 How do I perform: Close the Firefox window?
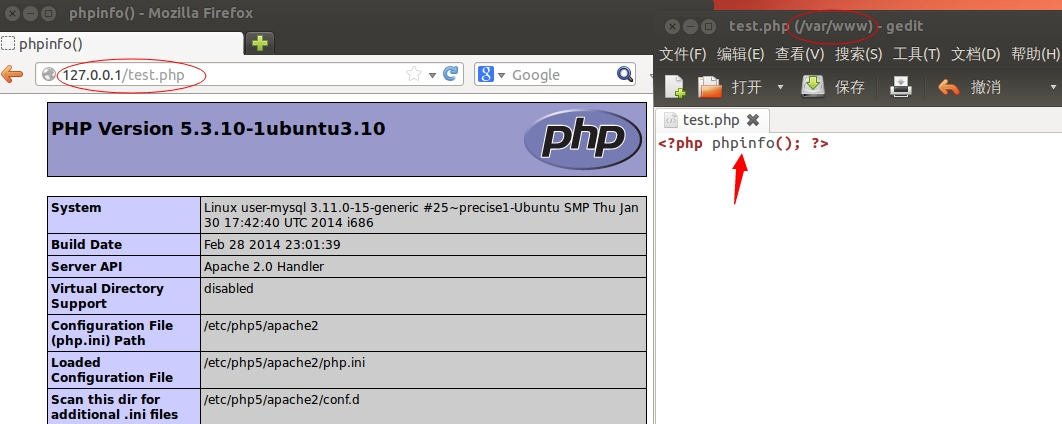point(12,13)
